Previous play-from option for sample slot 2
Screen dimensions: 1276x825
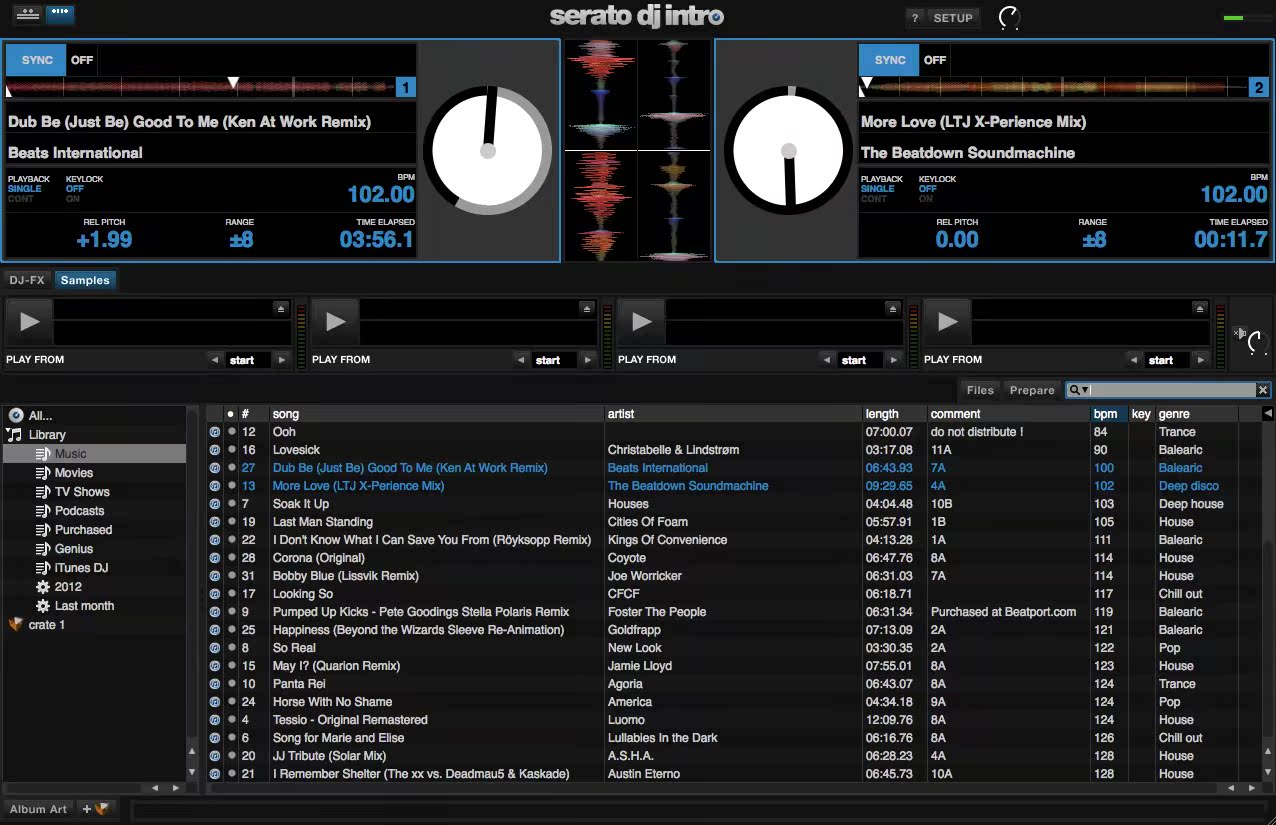[520, 360]
